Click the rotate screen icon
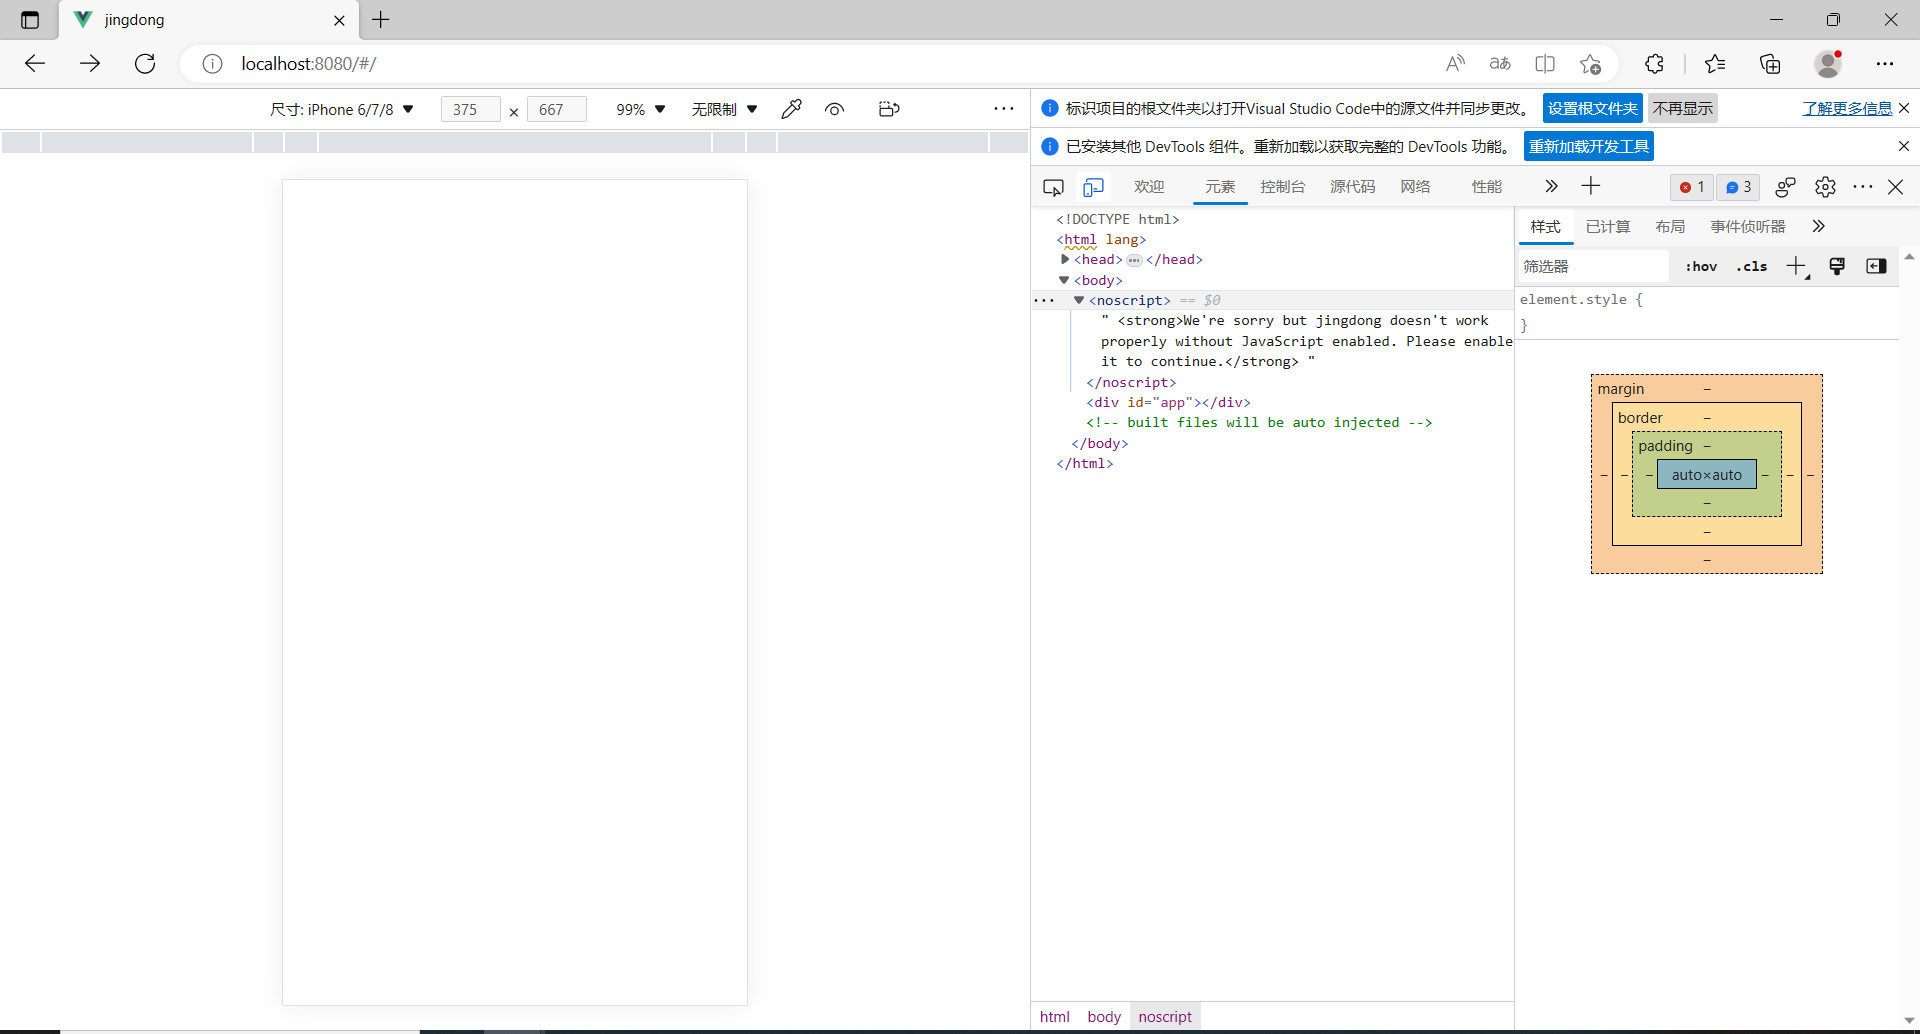This screenshot has width=1920, height=1034. point(889,109)
